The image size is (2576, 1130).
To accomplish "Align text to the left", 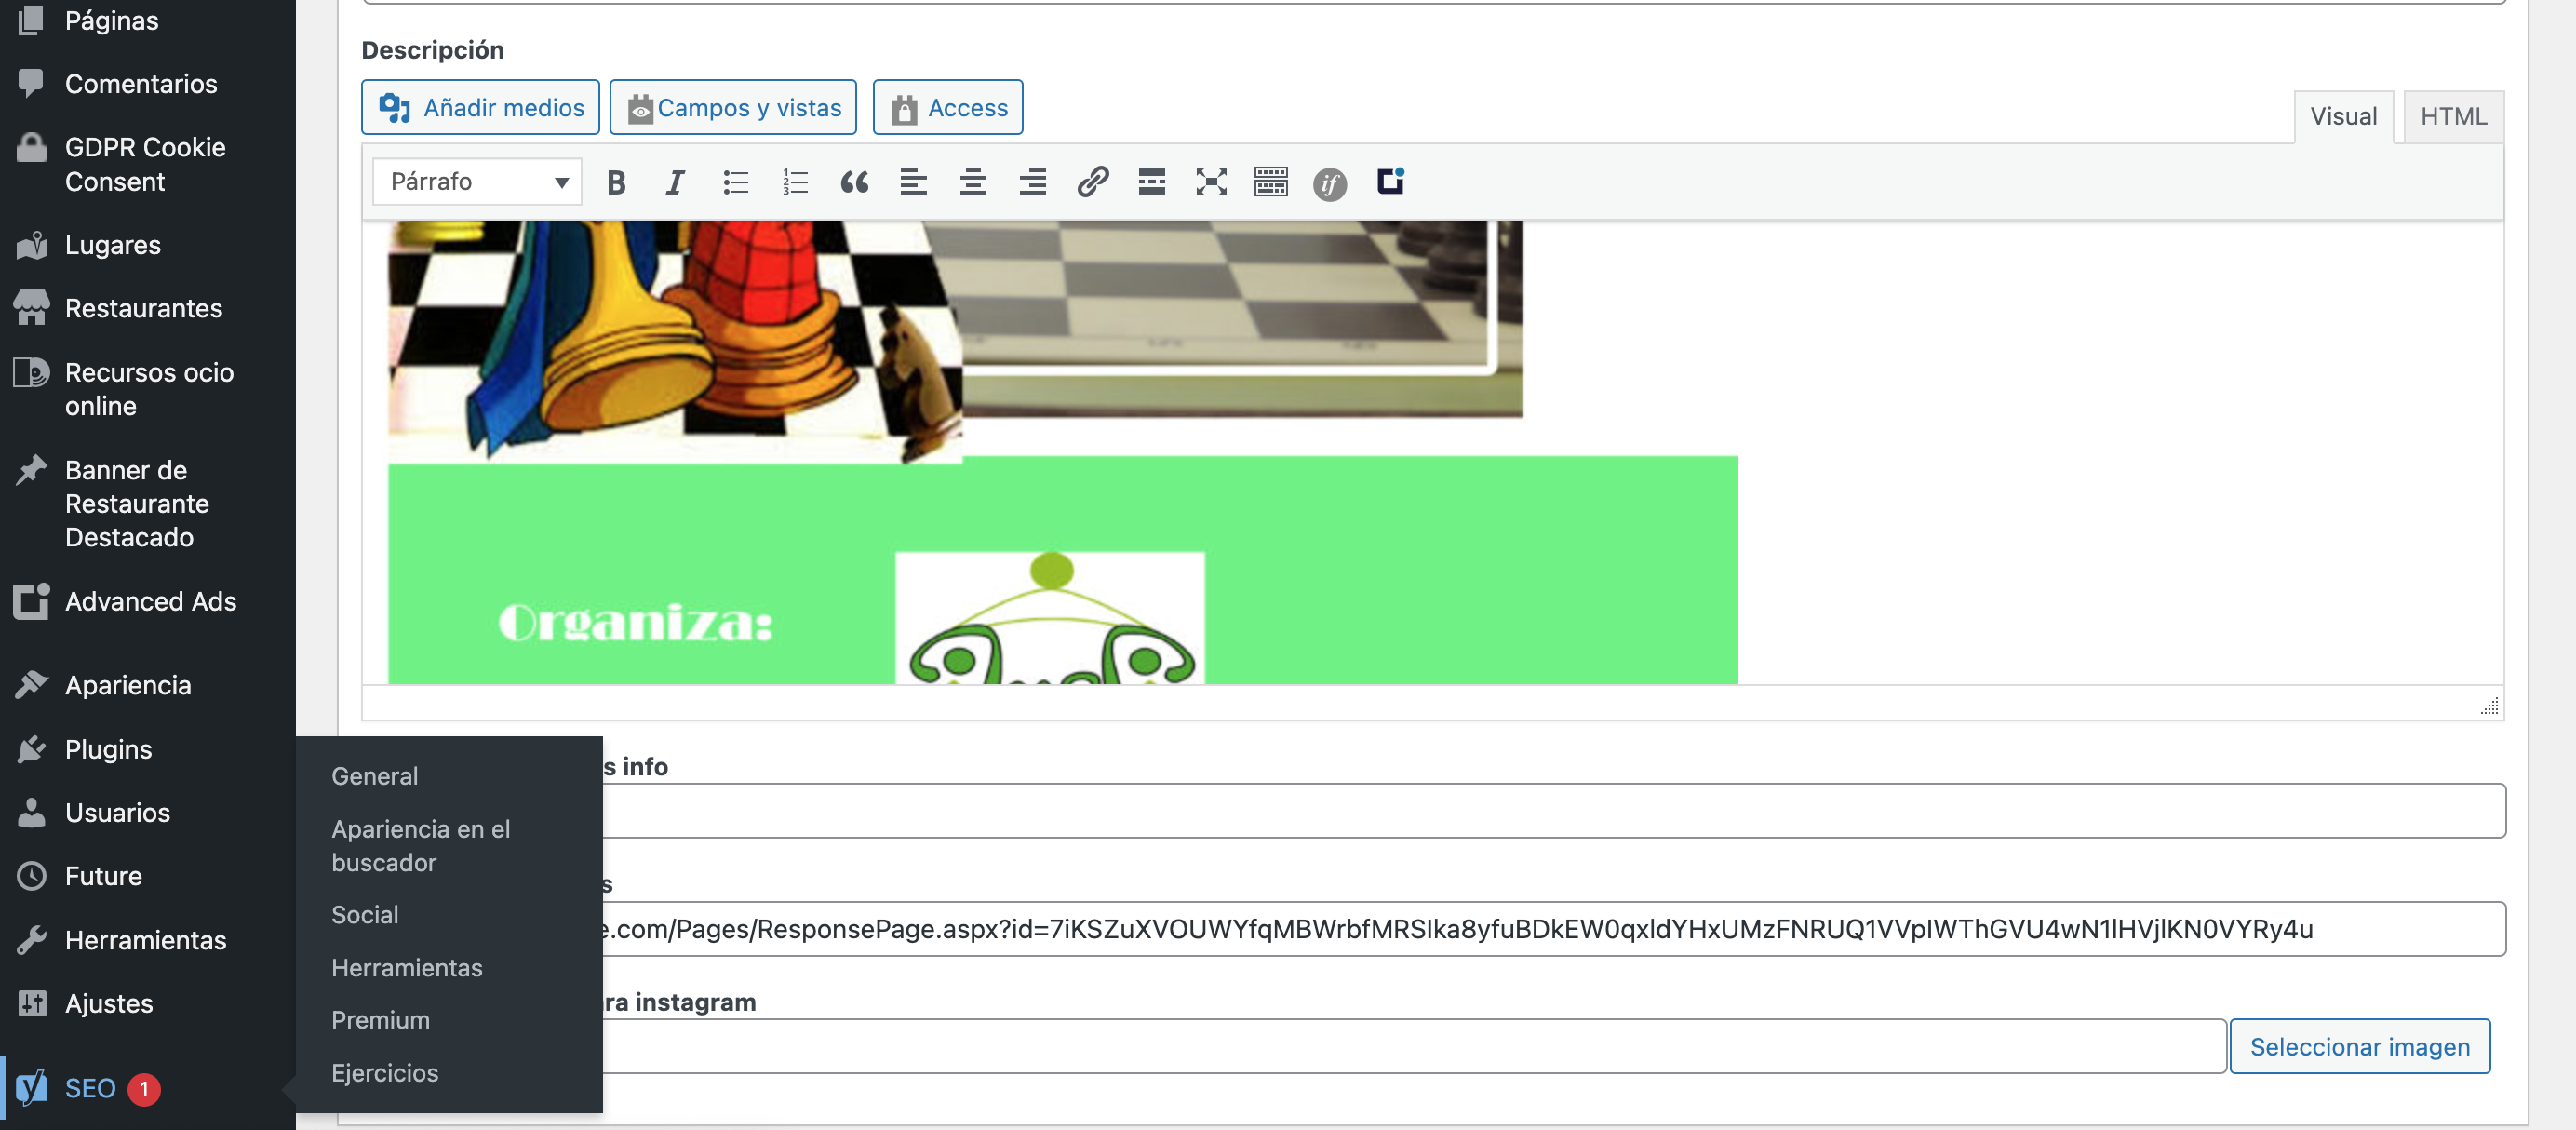I will click(913, 182).
